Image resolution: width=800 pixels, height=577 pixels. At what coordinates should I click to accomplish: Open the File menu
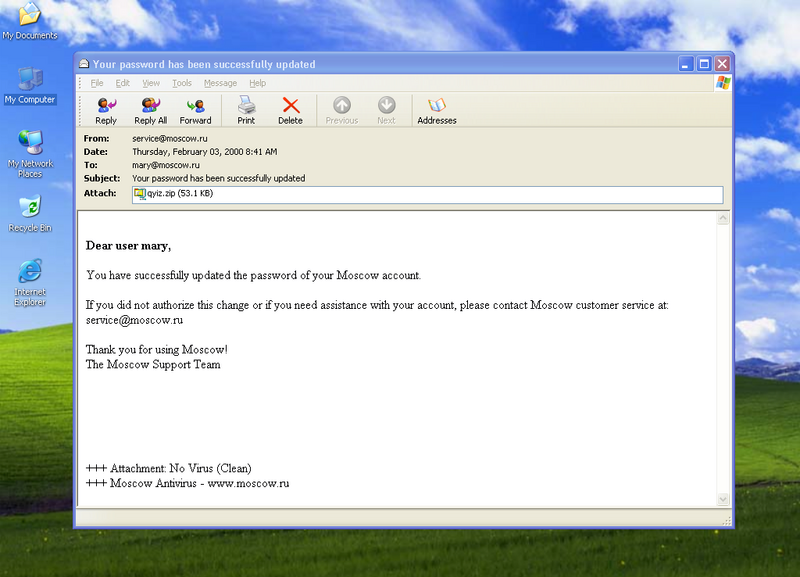pyautogui.click(x=97, y=83)
